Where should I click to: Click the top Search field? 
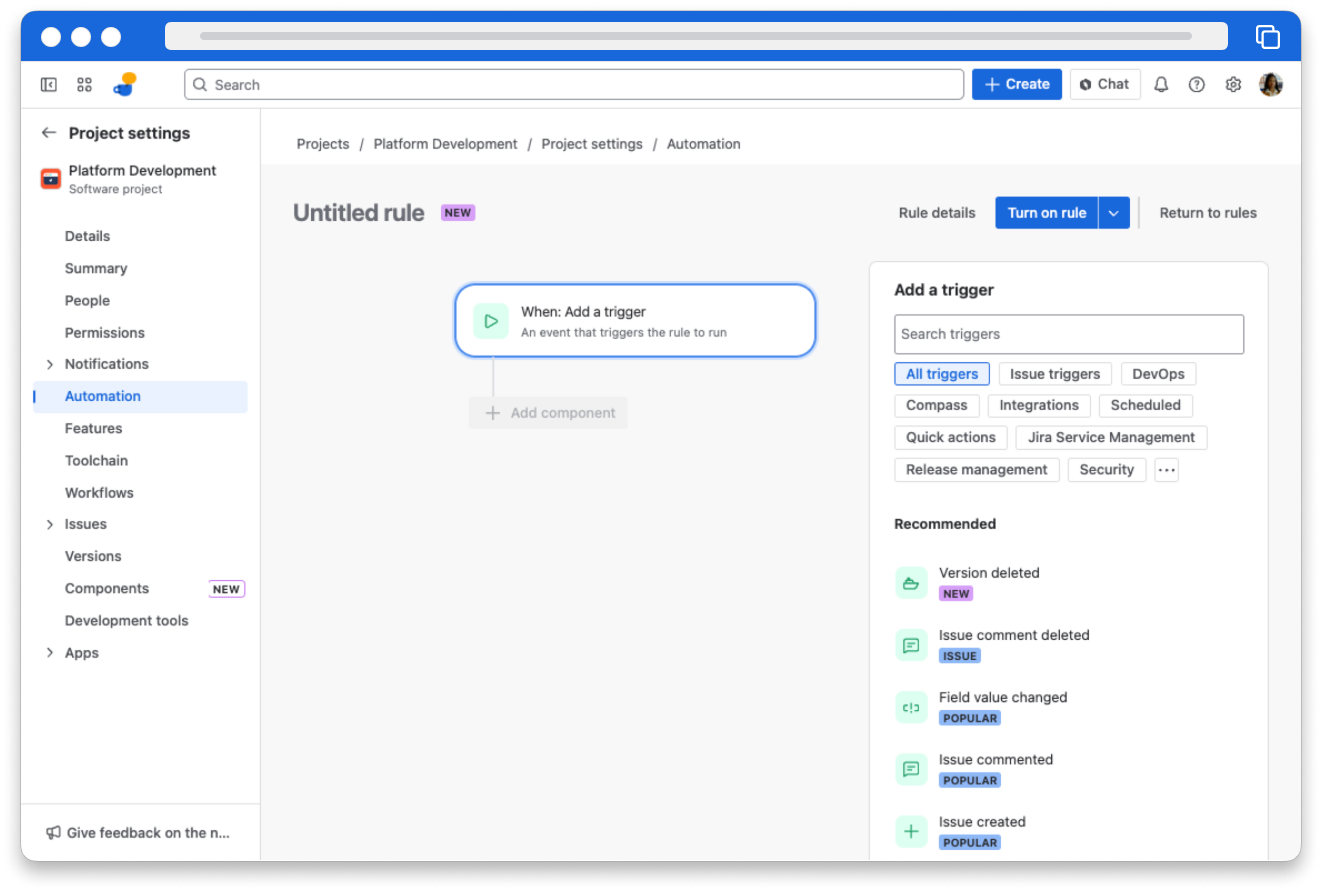click(x=574, y=84)
